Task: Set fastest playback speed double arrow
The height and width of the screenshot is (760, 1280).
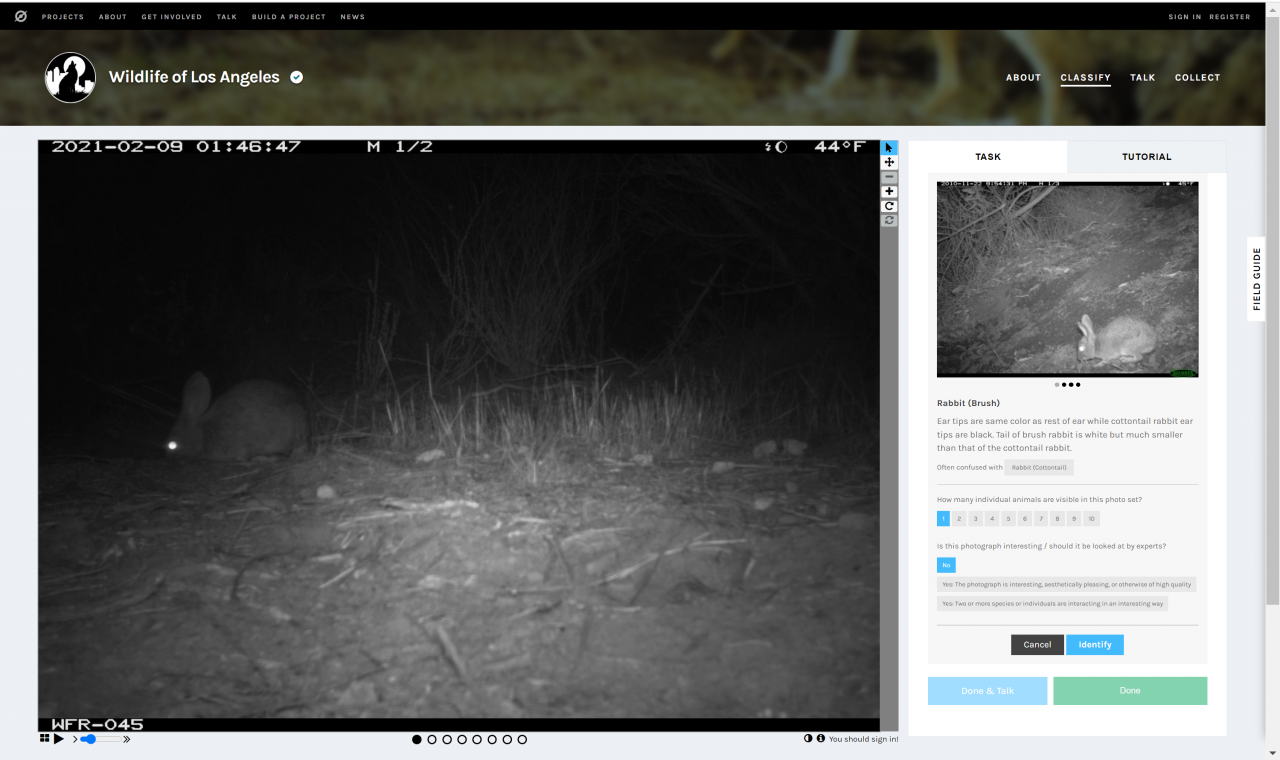Action: 127,739
